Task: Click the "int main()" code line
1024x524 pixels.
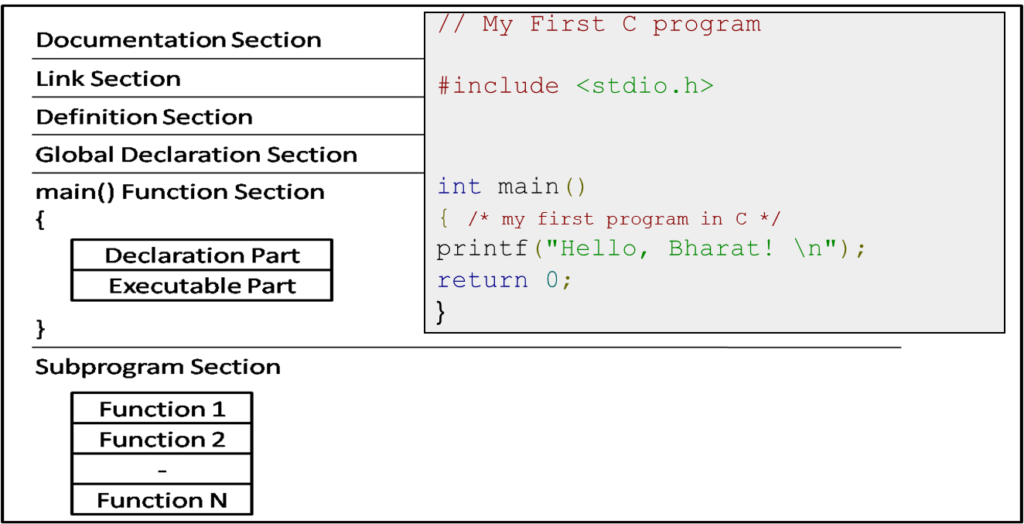Action: 511,187
